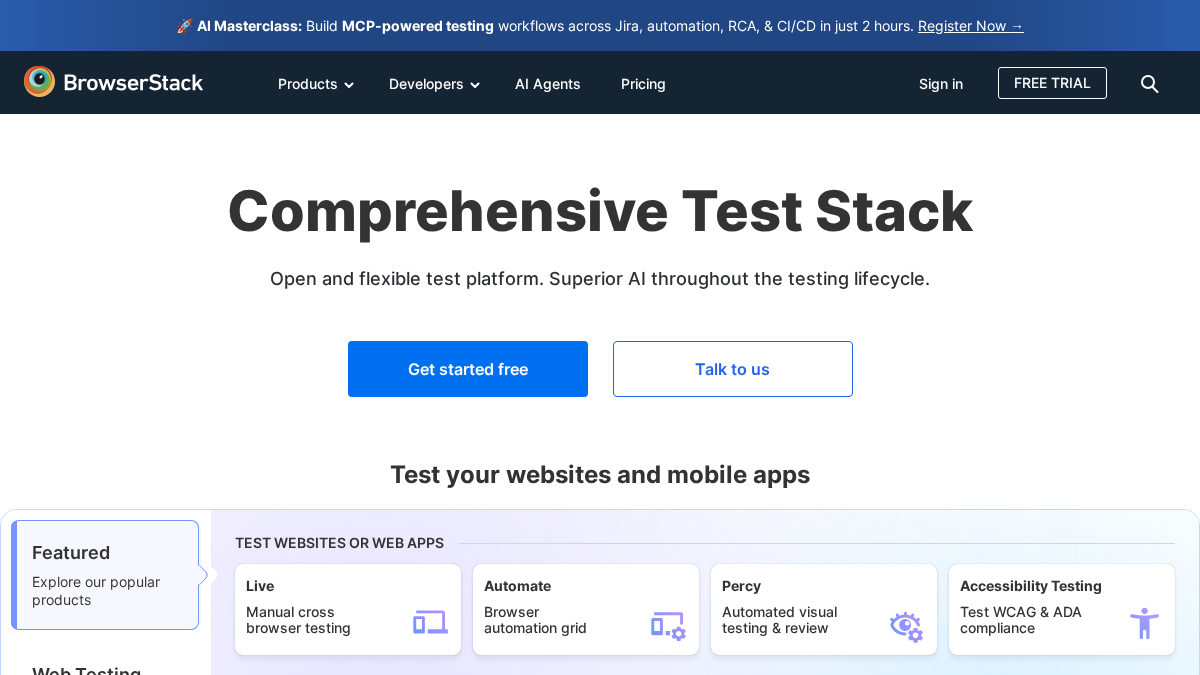The height and width of the screenshot is (675, 1200).
Task: Expand the Products dropdown menu
Action: coord(316,84)
